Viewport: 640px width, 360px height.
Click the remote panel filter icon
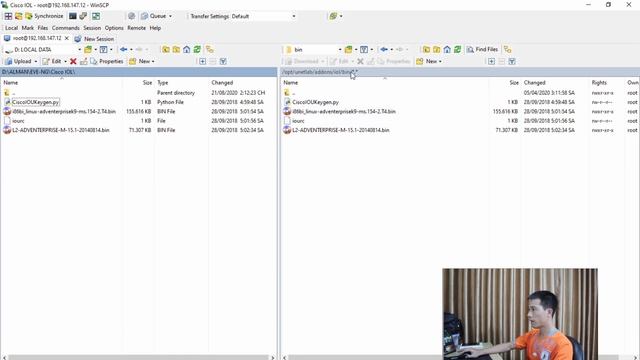point(364,49)
